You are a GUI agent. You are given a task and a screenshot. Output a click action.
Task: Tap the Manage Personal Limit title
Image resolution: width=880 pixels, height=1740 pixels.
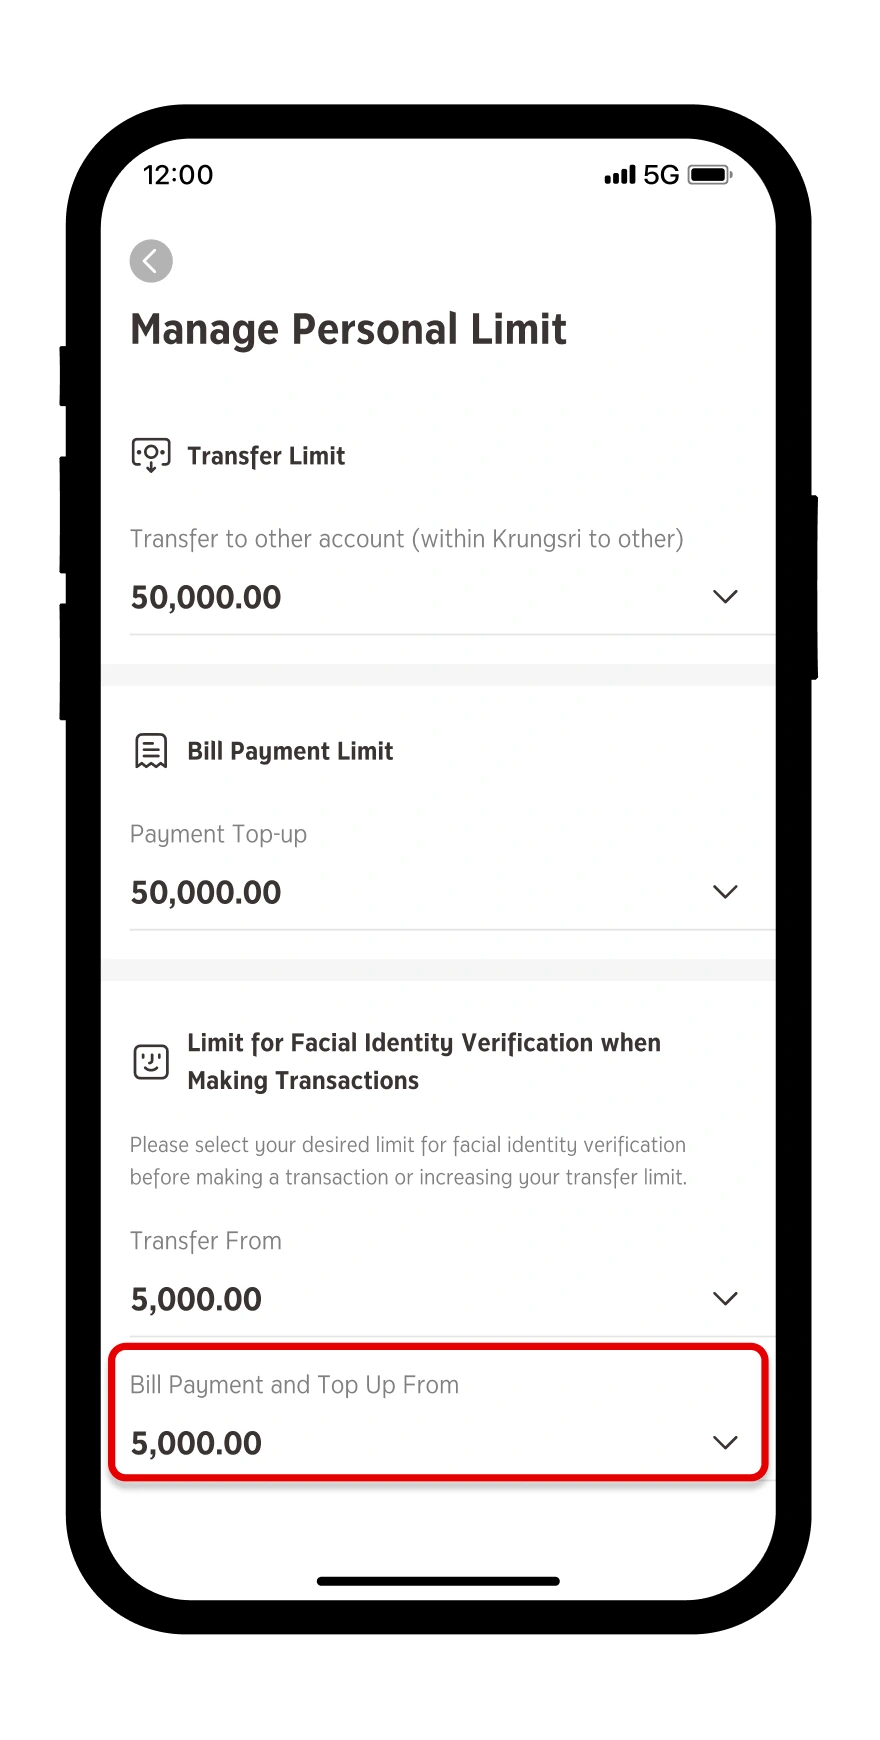tap(348, 330)
